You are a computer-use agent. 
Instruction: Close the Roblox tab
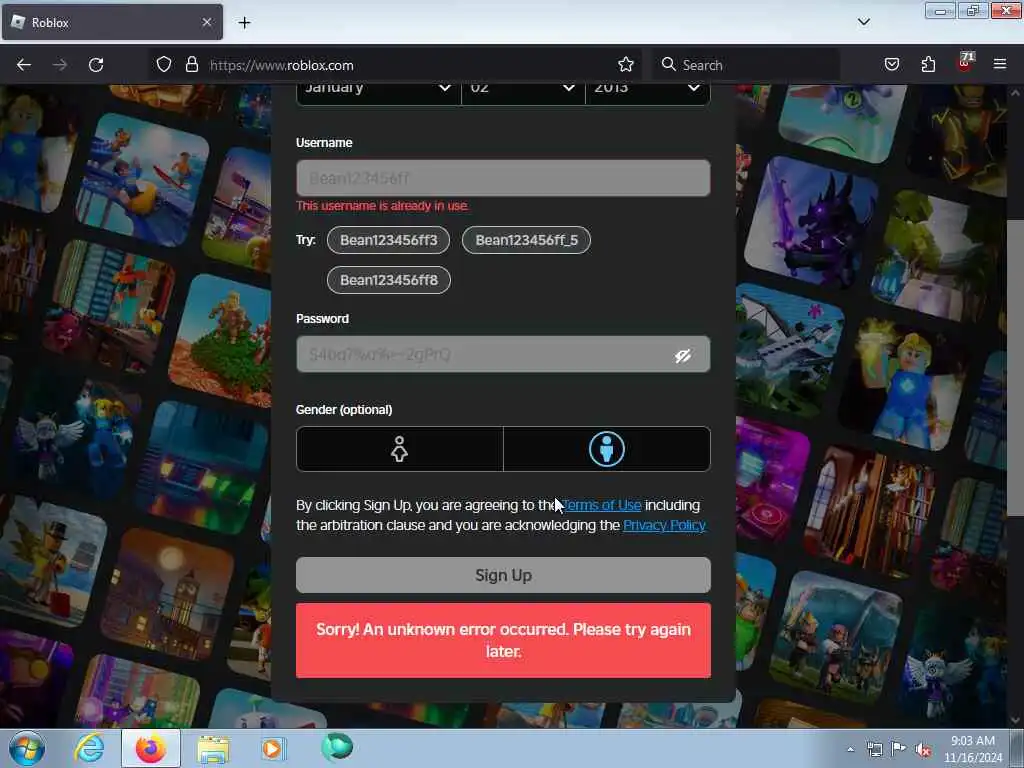206,22
